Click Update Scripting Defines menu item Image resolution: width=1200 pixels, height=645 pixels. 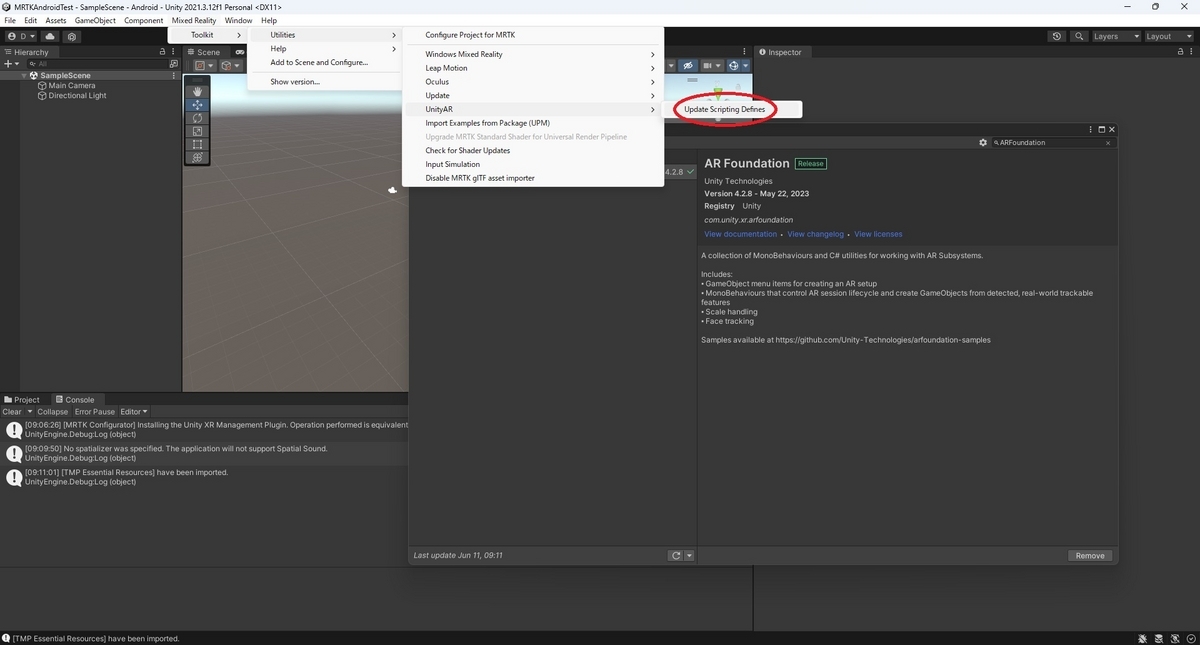724,109
